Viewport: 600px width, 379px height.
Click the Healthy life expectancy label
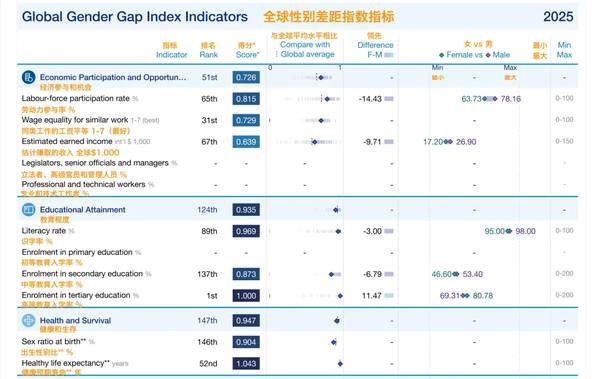coord(65,363)
